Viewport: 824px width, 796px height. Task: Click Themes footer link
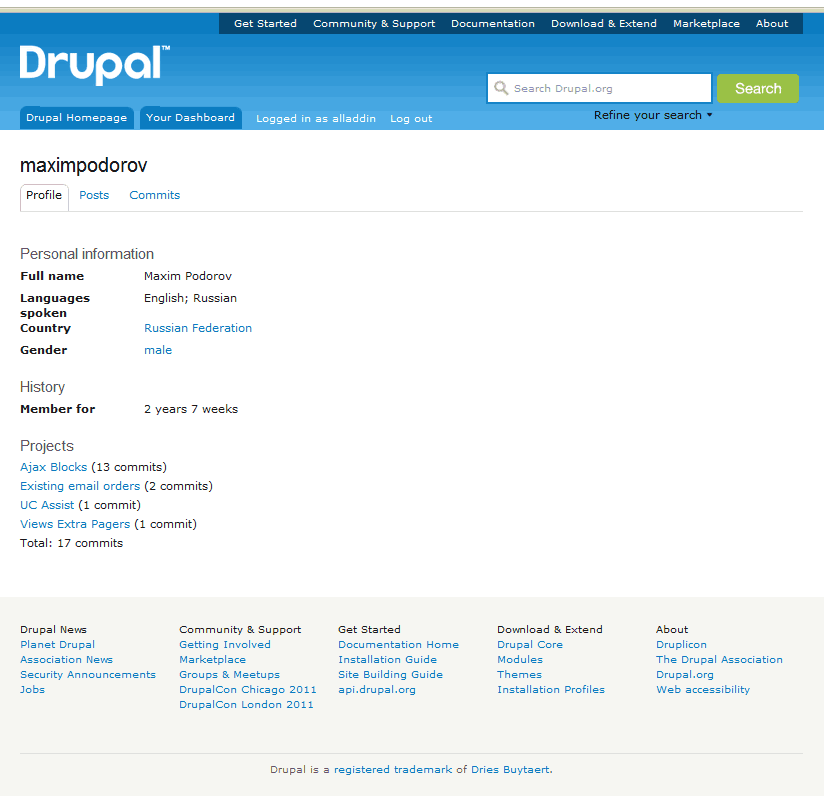520,675
